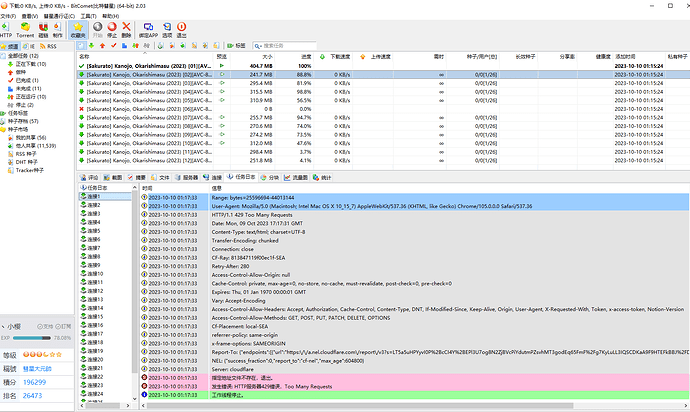
Task: Click the Bind APP (绑定APP) toolbar icon
Action: [148, 30]
